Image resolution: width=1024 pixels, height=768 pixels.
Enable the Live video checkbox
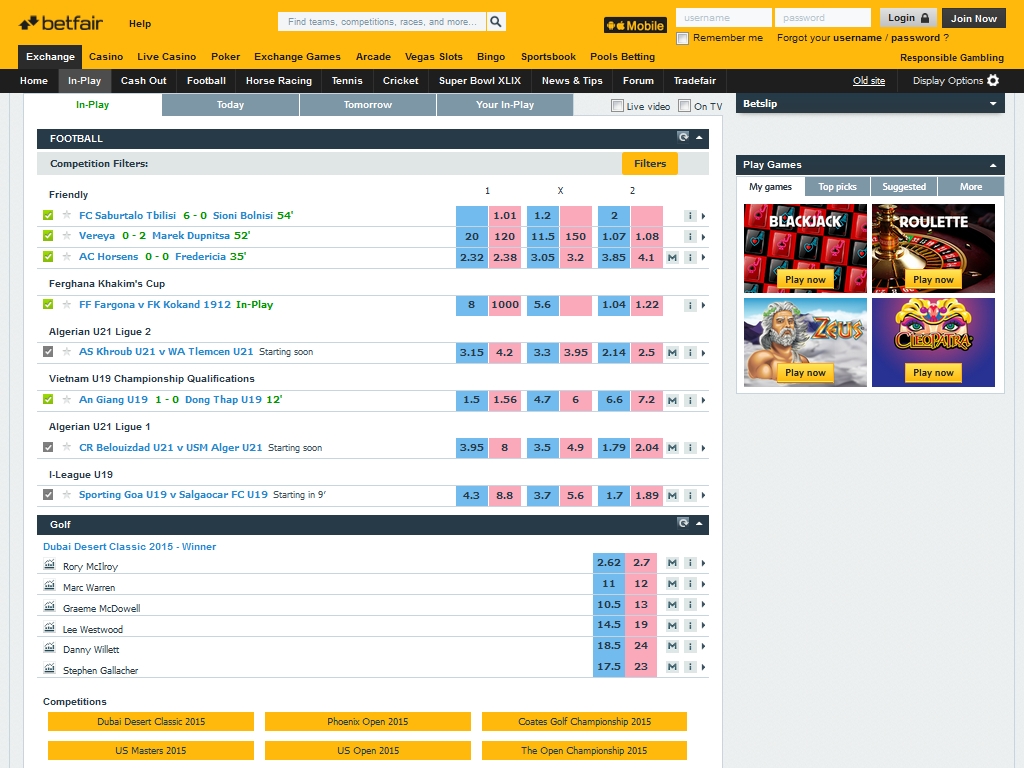(x=617, y=106)
